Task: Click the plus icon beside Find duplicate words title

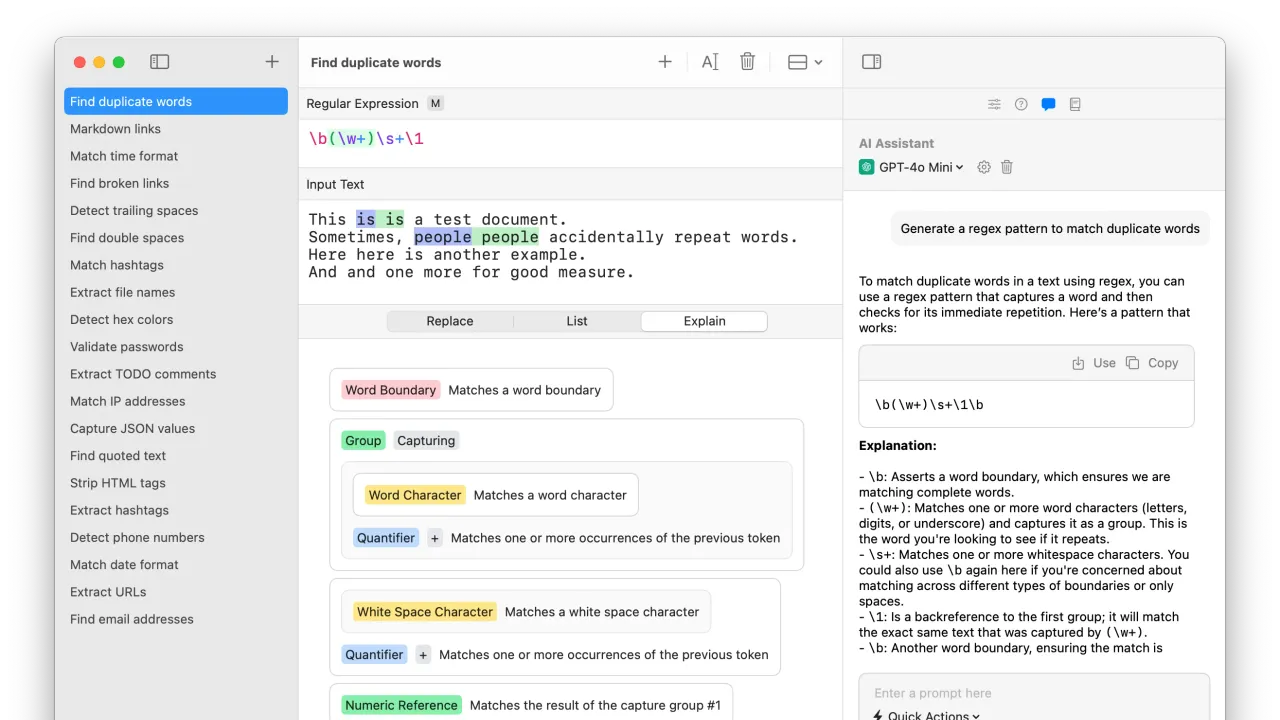Action: (x=665, y=62)
